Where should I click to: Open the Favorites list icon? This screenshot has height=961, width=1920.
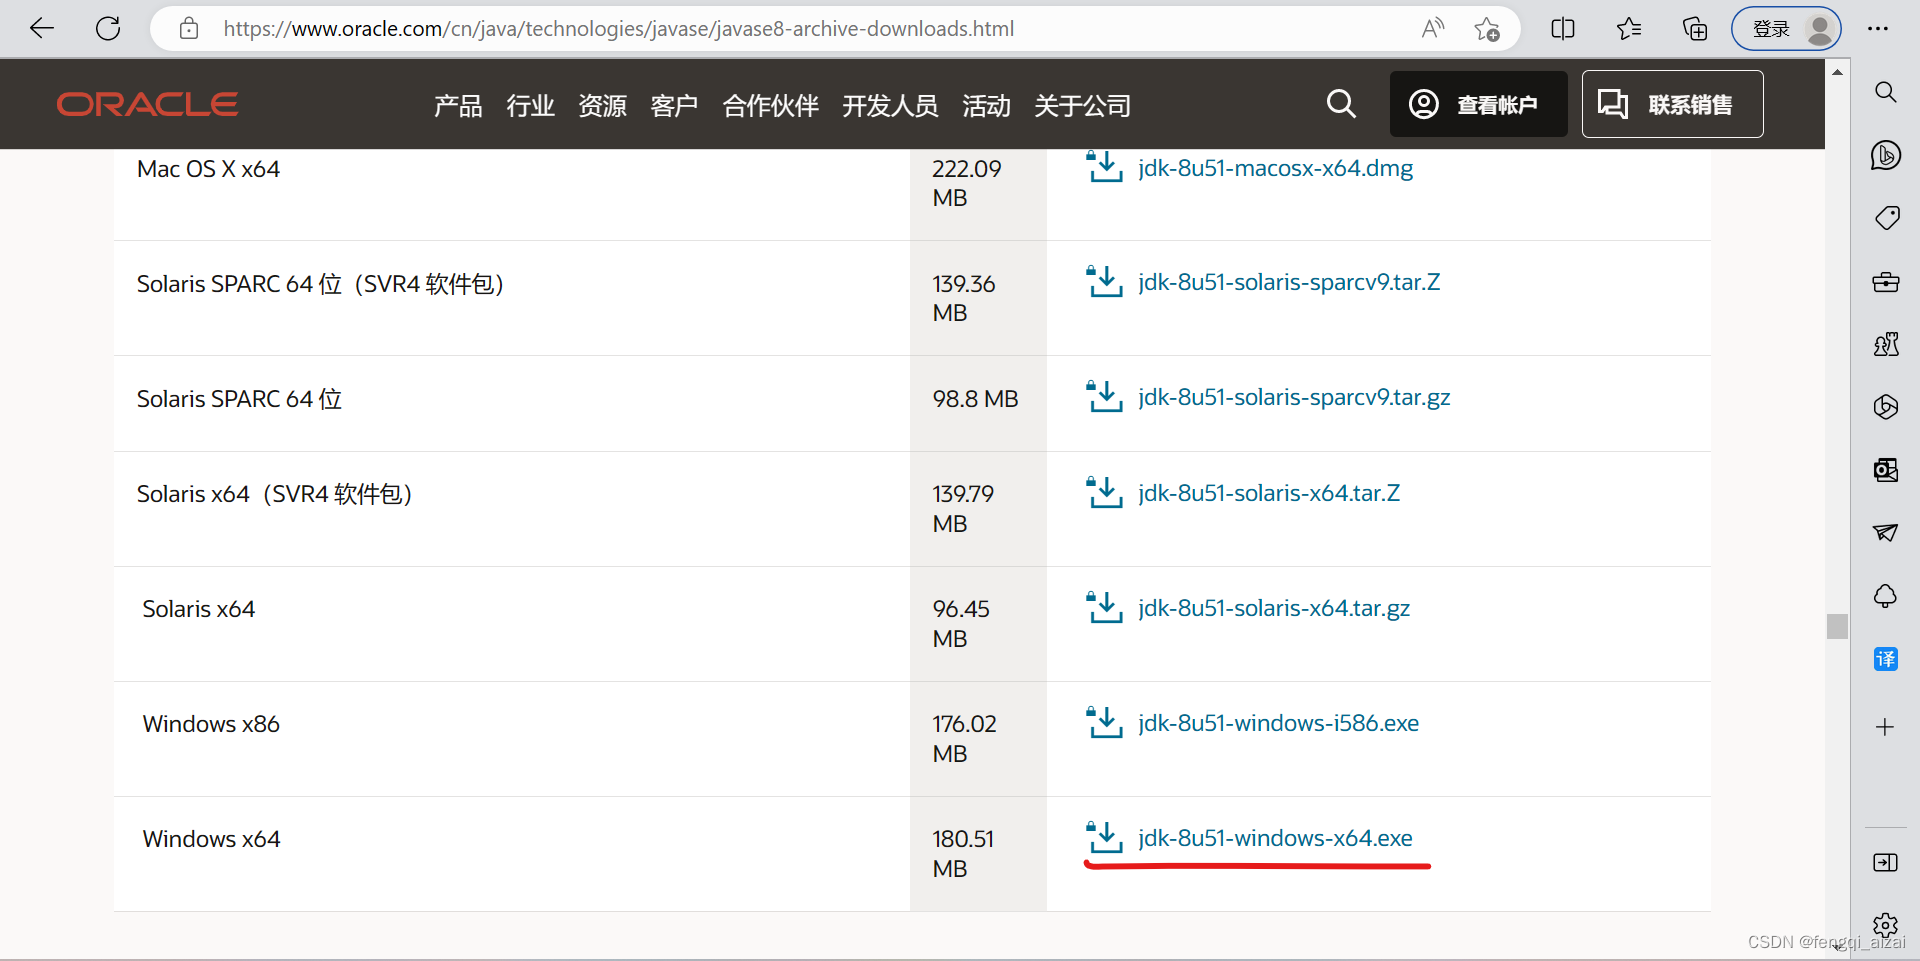pyautogui.click(x=1629, y=28)
